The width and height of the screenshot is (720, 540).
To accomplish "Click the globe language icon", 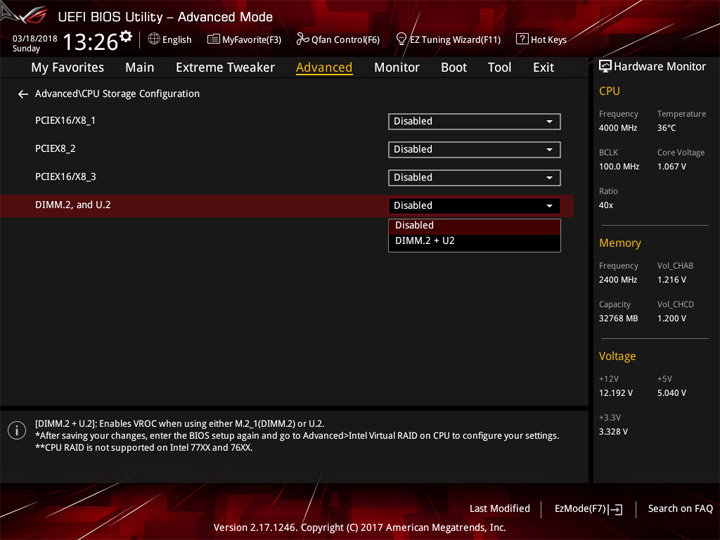I will click(154, 39).
